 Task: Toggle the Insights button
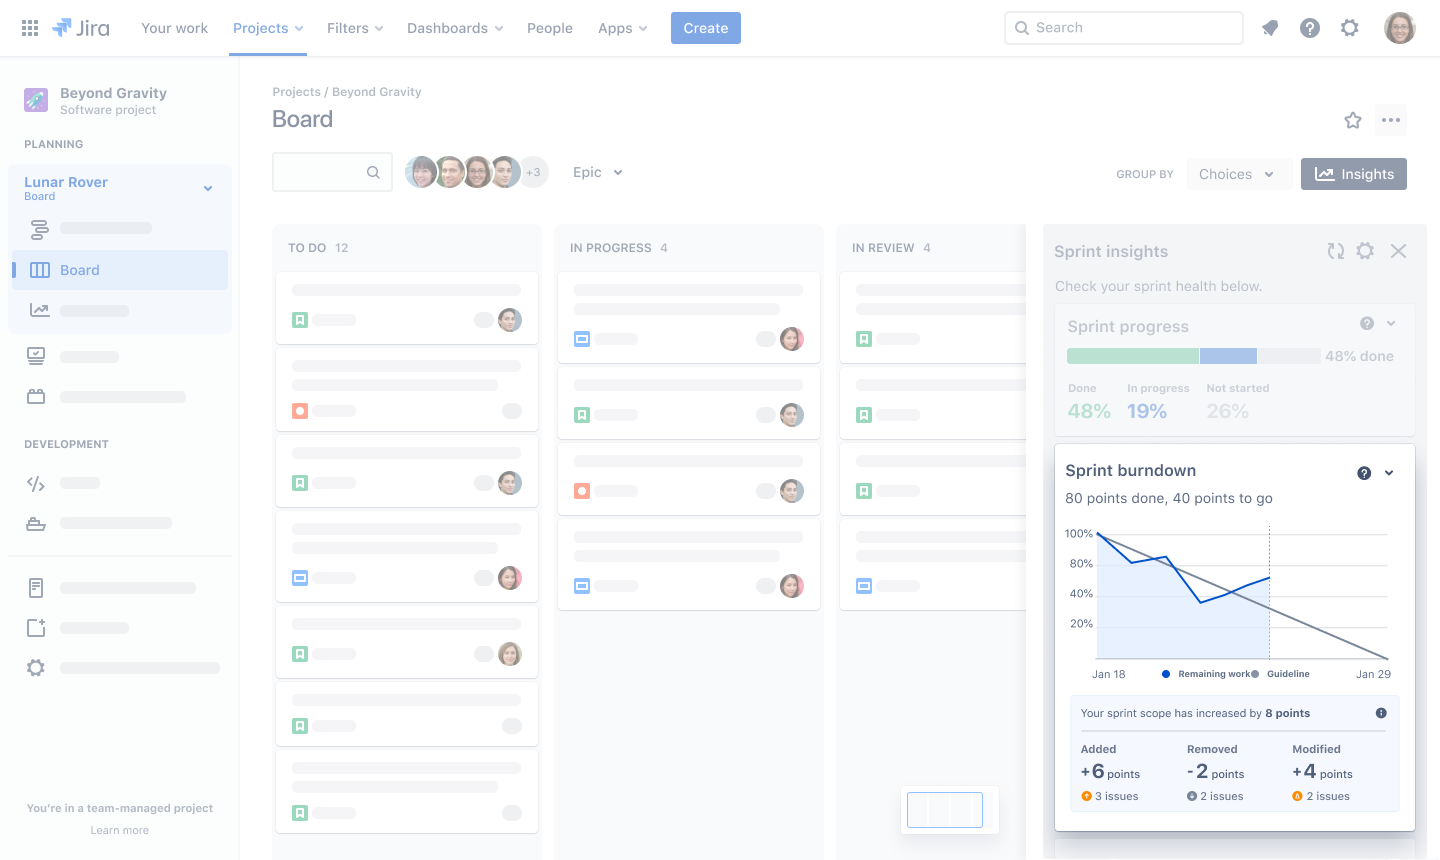(x=1354, y=174)
